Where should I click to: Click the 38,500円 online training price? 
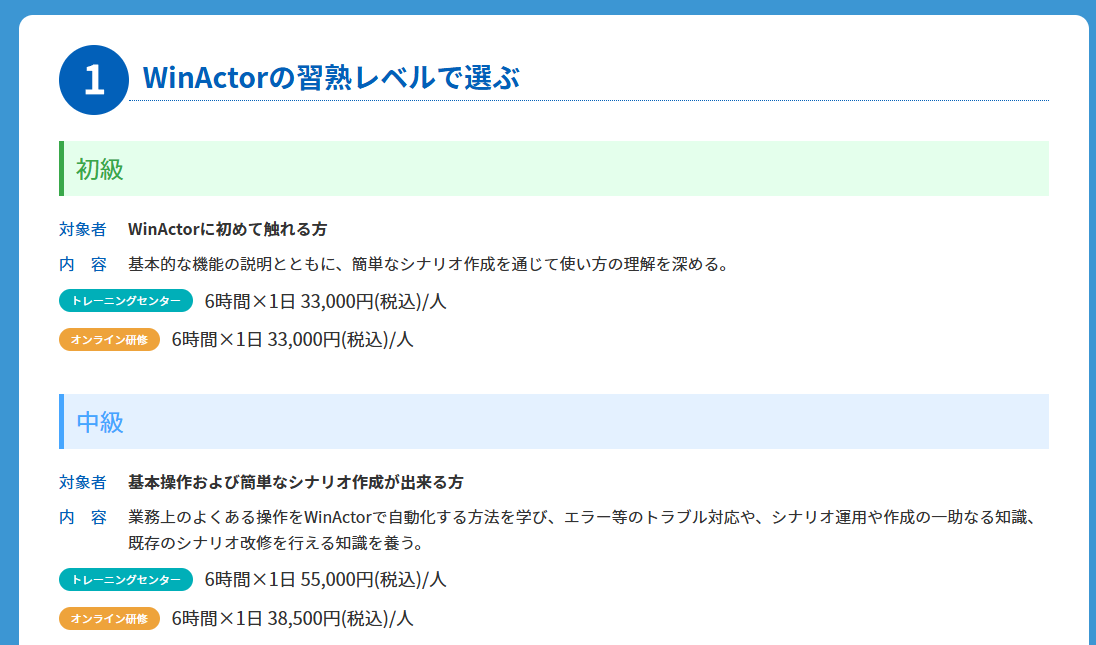(292, 619)
